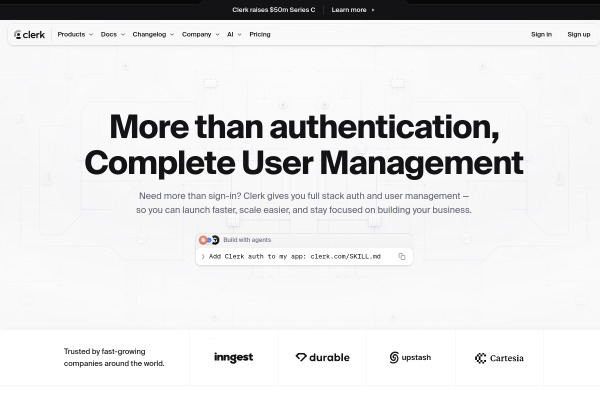The width and height of the screenshot is (600, 400).
Task: Click the arrow next to Learn more
Action: point(373,10)
